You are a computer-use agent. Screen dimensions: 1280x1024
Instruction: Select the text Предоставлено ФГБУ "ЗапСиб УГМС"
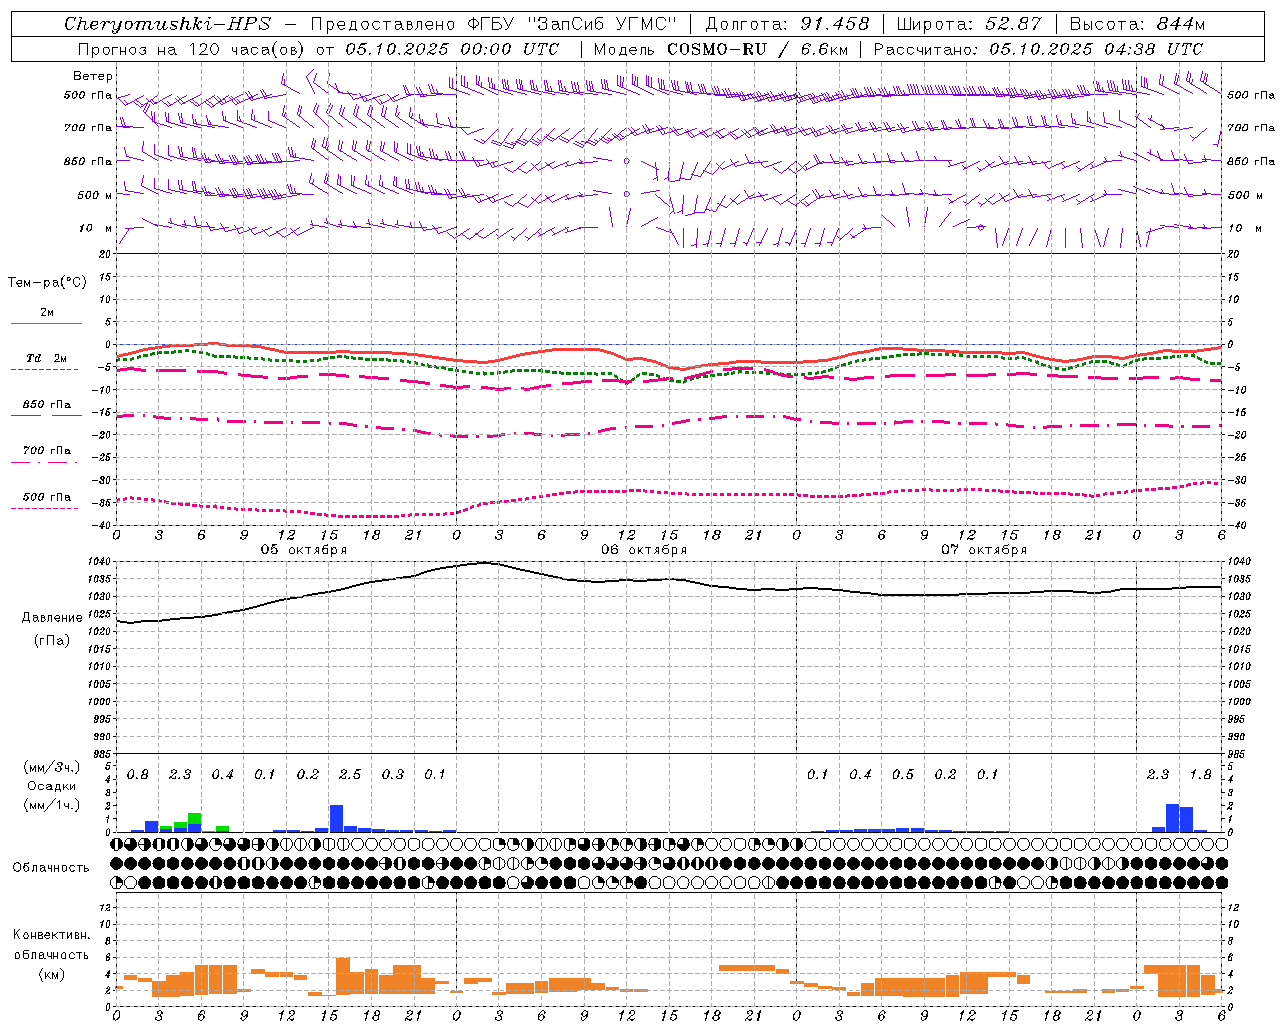[x=494, y=24]
